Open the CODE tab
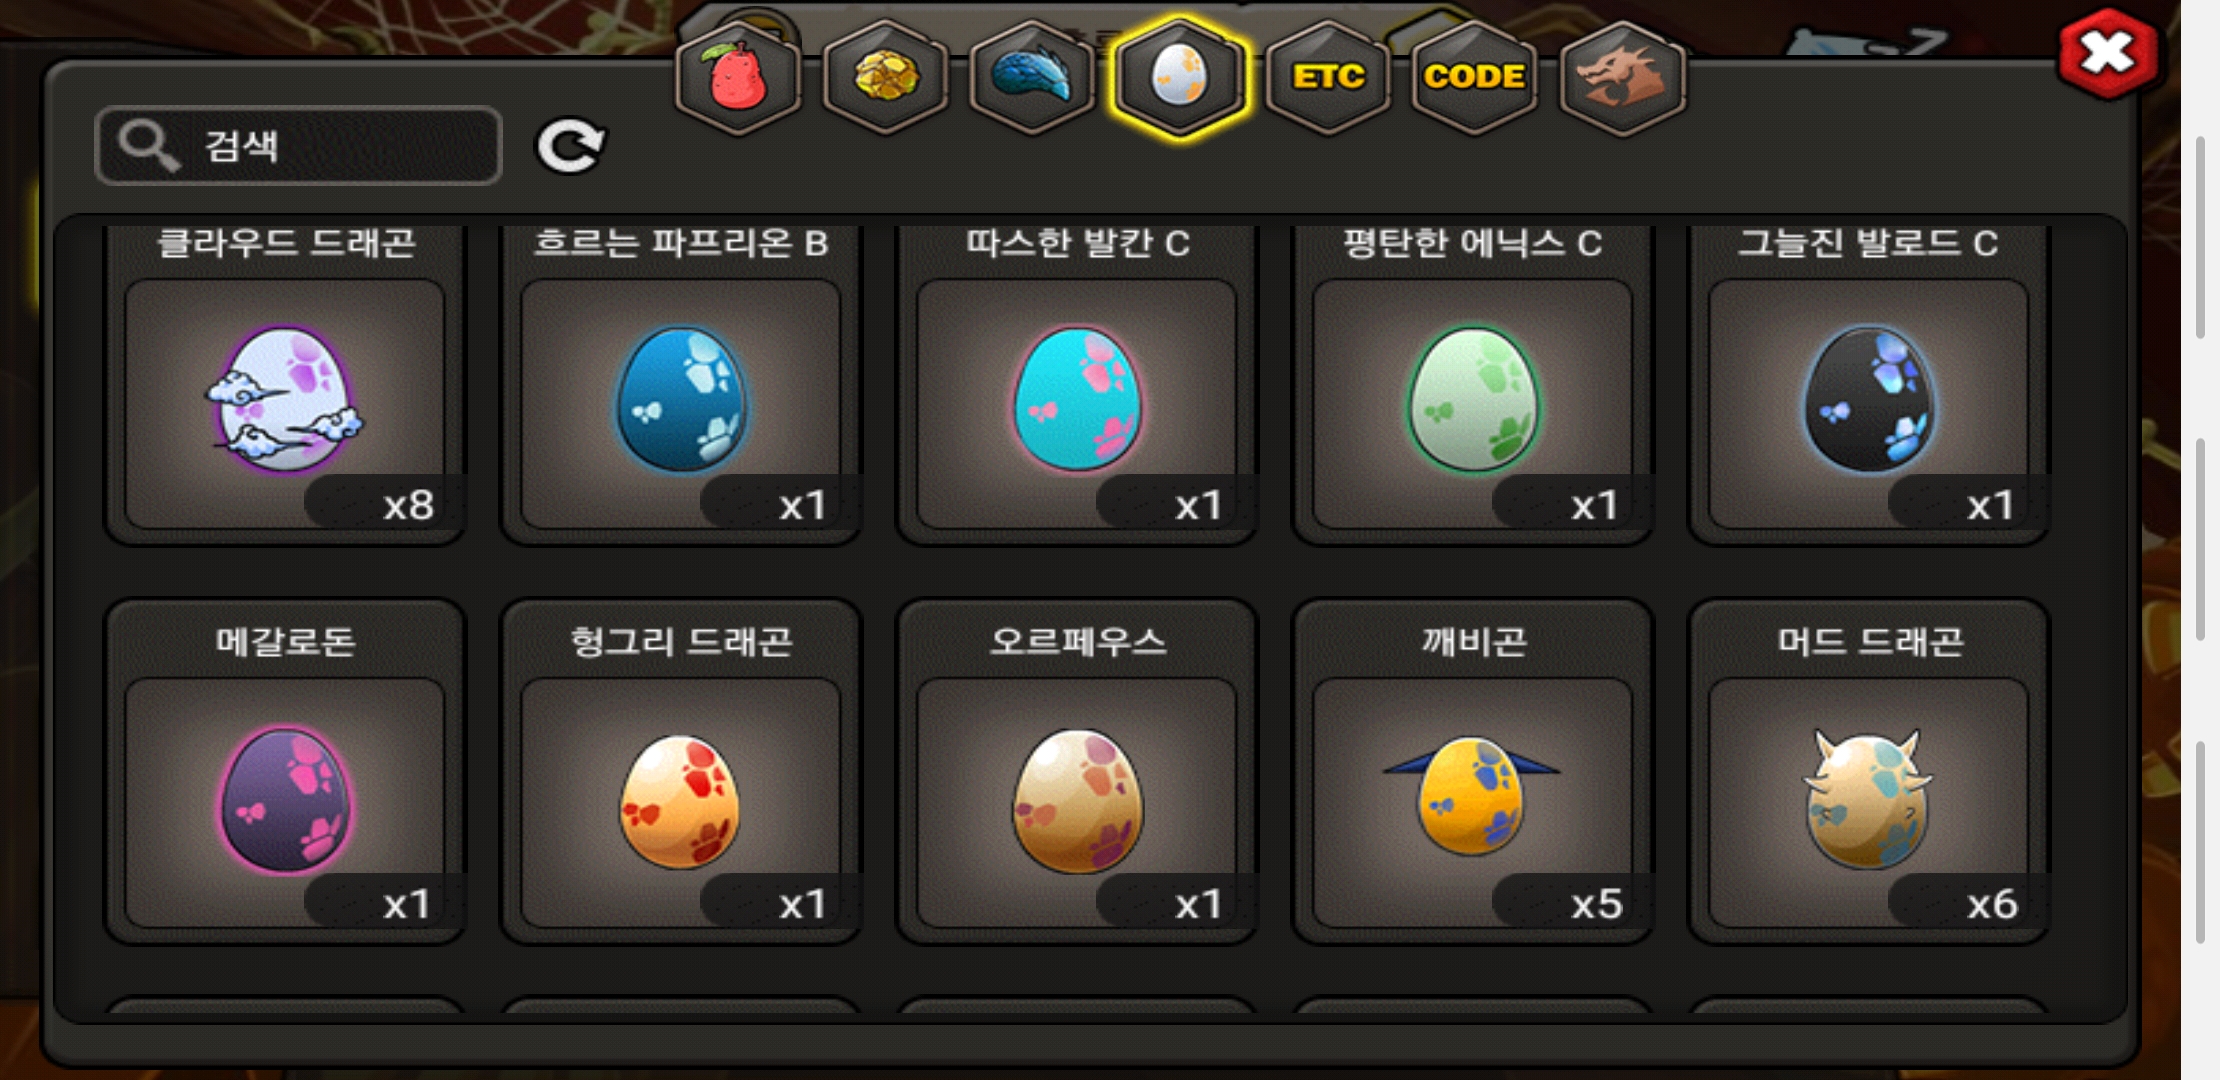Screen dimensions: 2220x1080 click(1474, 78)
